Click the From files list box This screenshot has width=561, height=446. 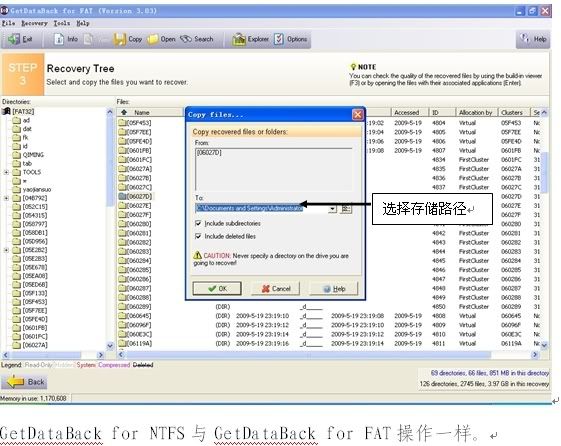tap(274, 169)
